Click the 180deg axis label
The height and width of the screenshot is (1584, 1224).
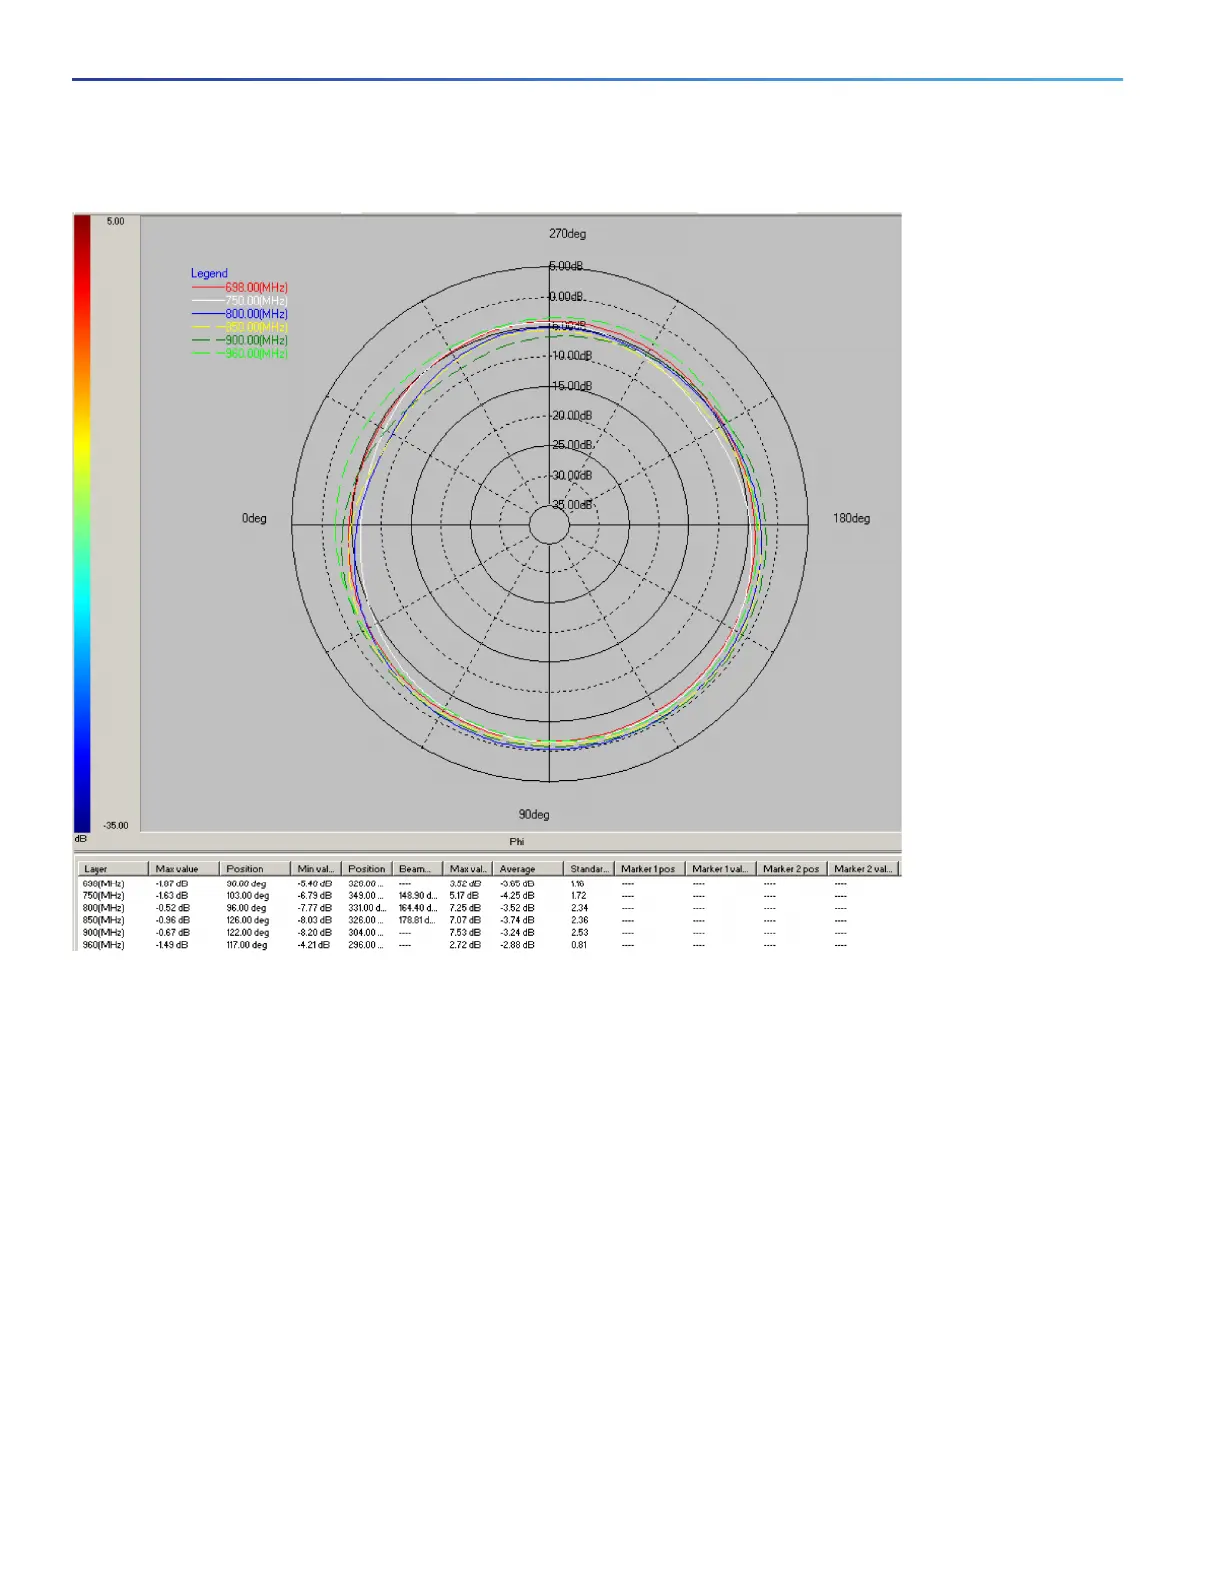[x=852, y=518]
